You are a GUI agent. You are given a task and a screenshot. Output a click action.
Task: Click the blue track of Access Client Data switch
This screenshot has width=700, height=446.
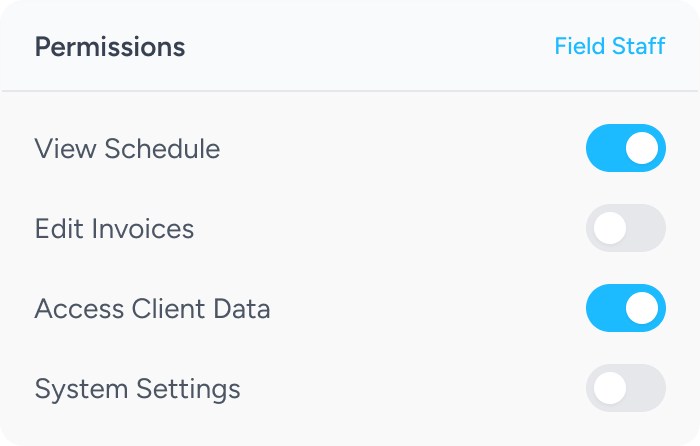604,308
